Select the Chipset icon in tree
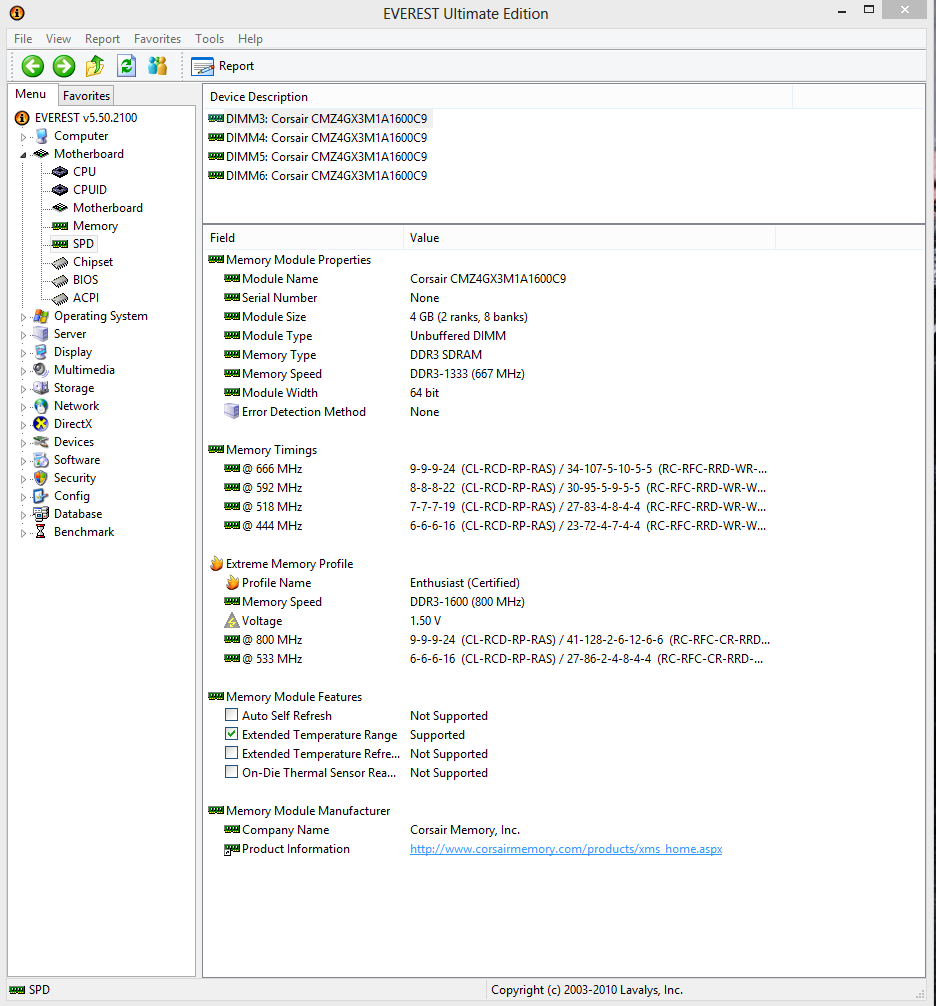This screenshot has width=936, height=1006. 60,262
